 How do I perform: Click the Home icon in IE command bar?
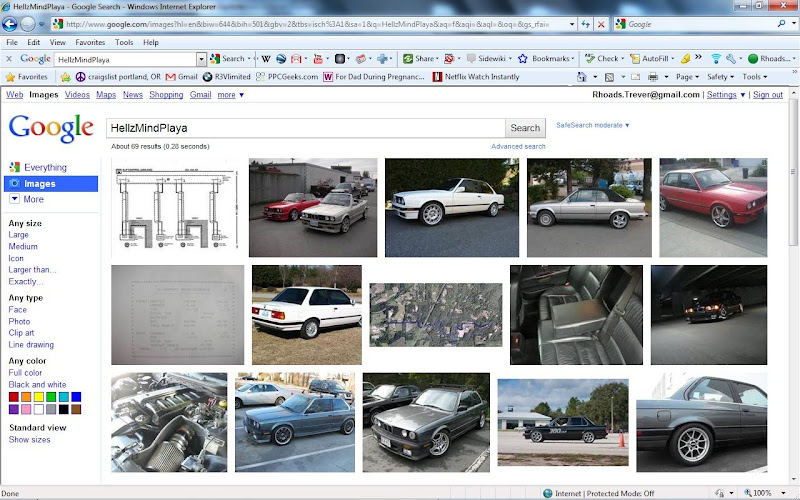[x=582, y=77]
